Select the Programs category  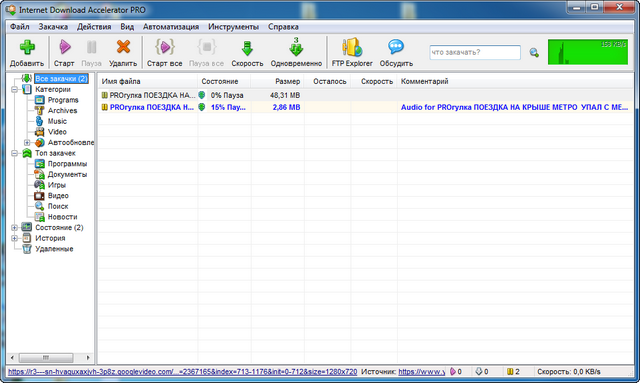63,100
